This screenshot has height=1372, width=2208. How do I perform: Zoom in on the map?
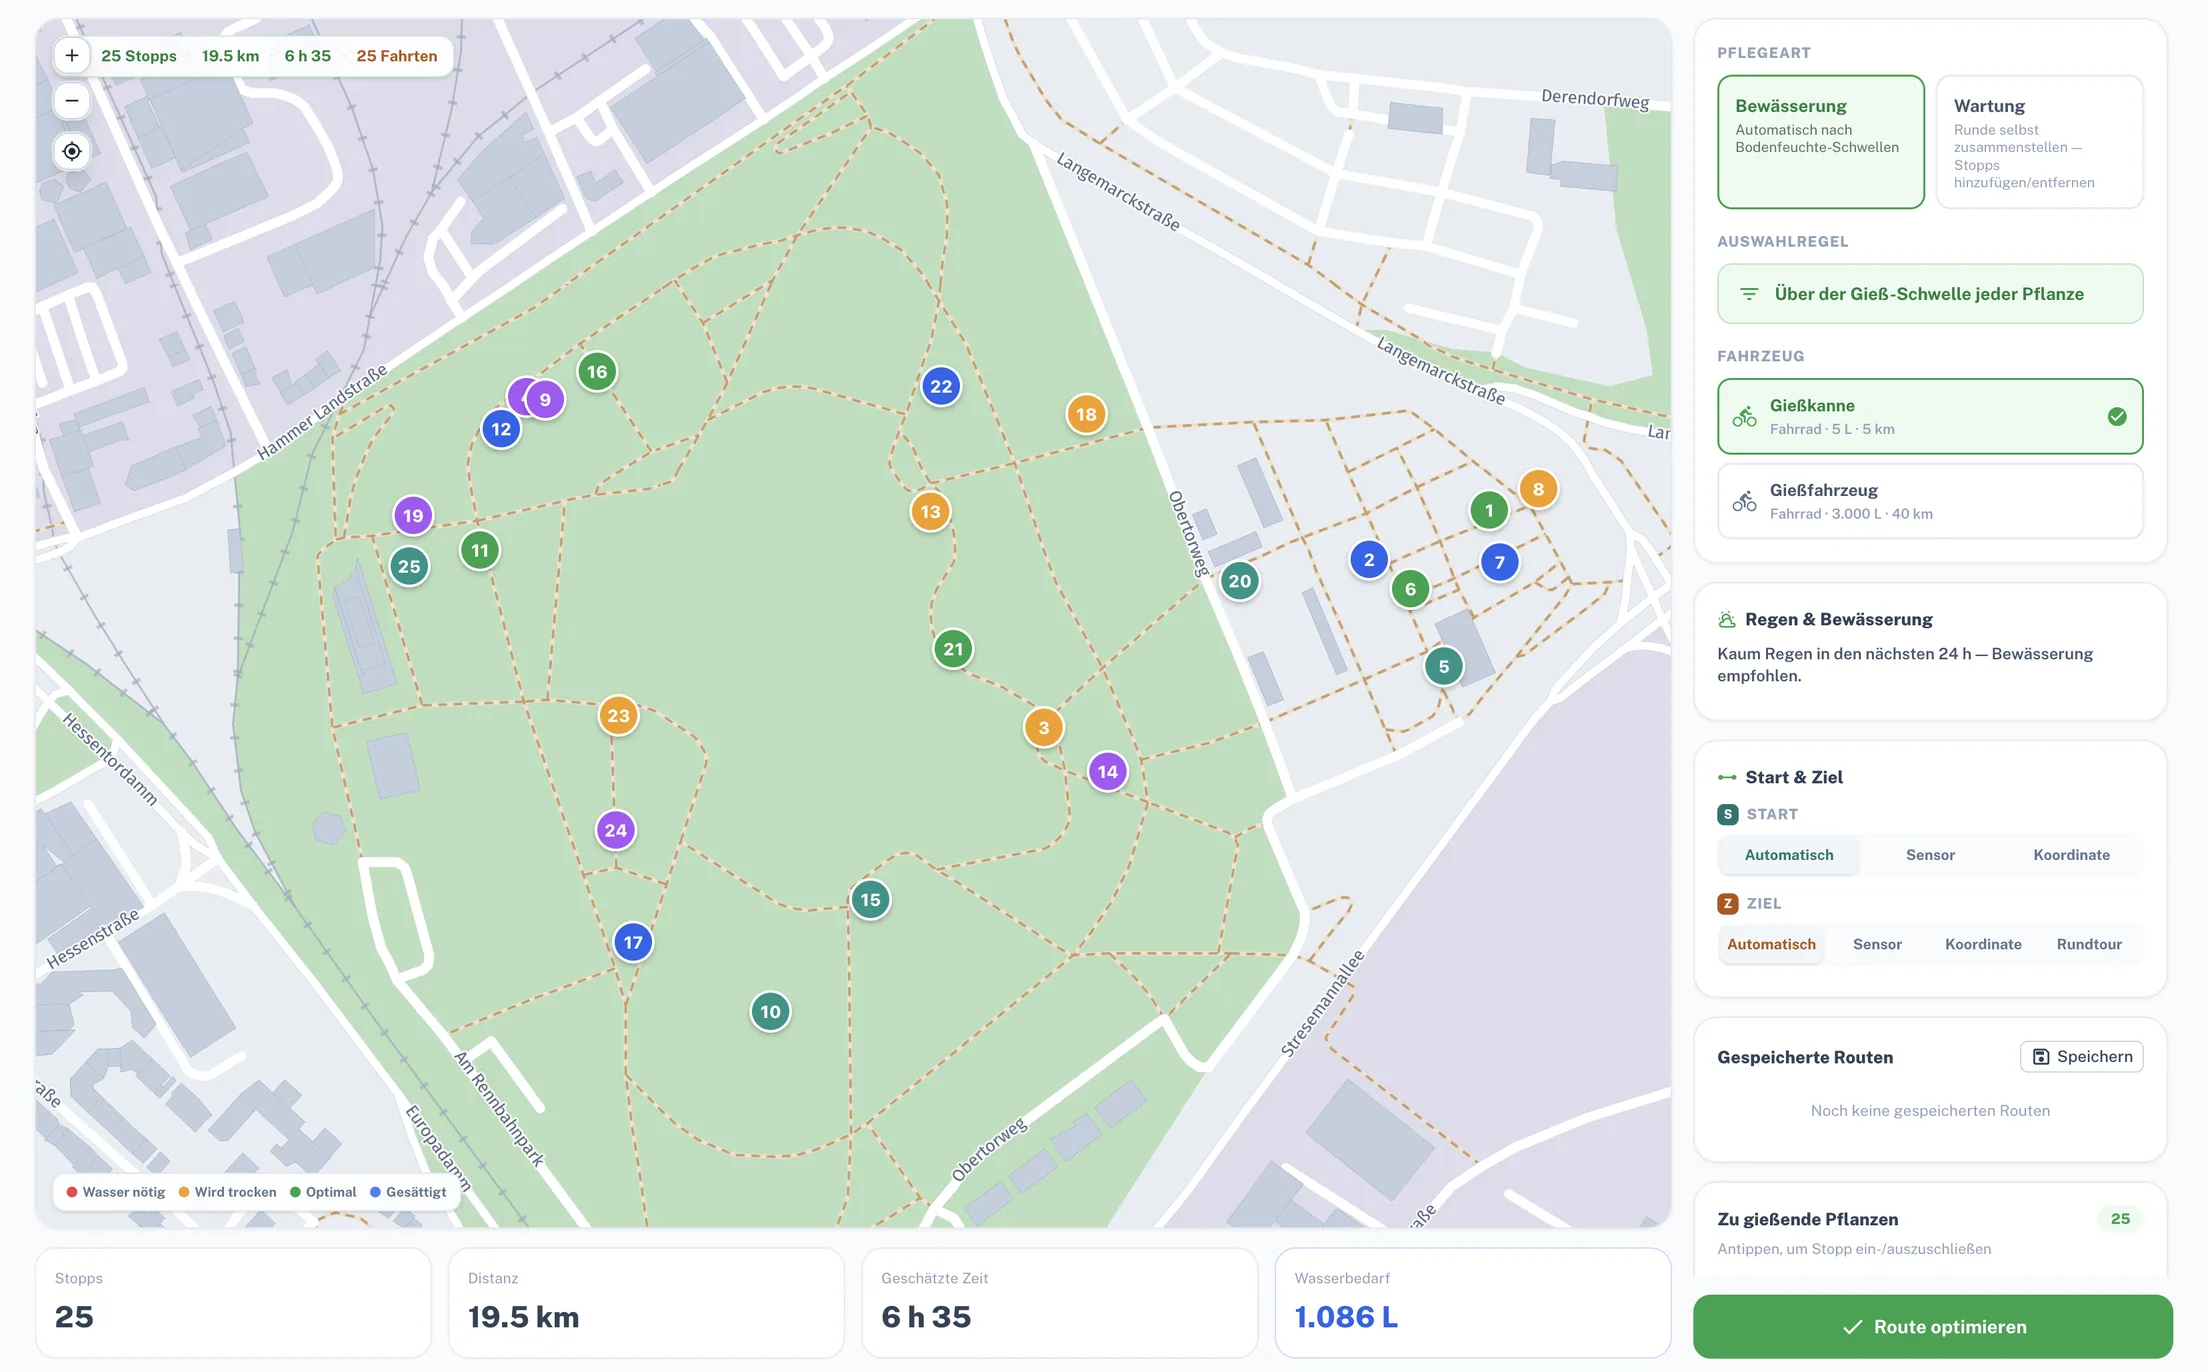pos(72,56)
